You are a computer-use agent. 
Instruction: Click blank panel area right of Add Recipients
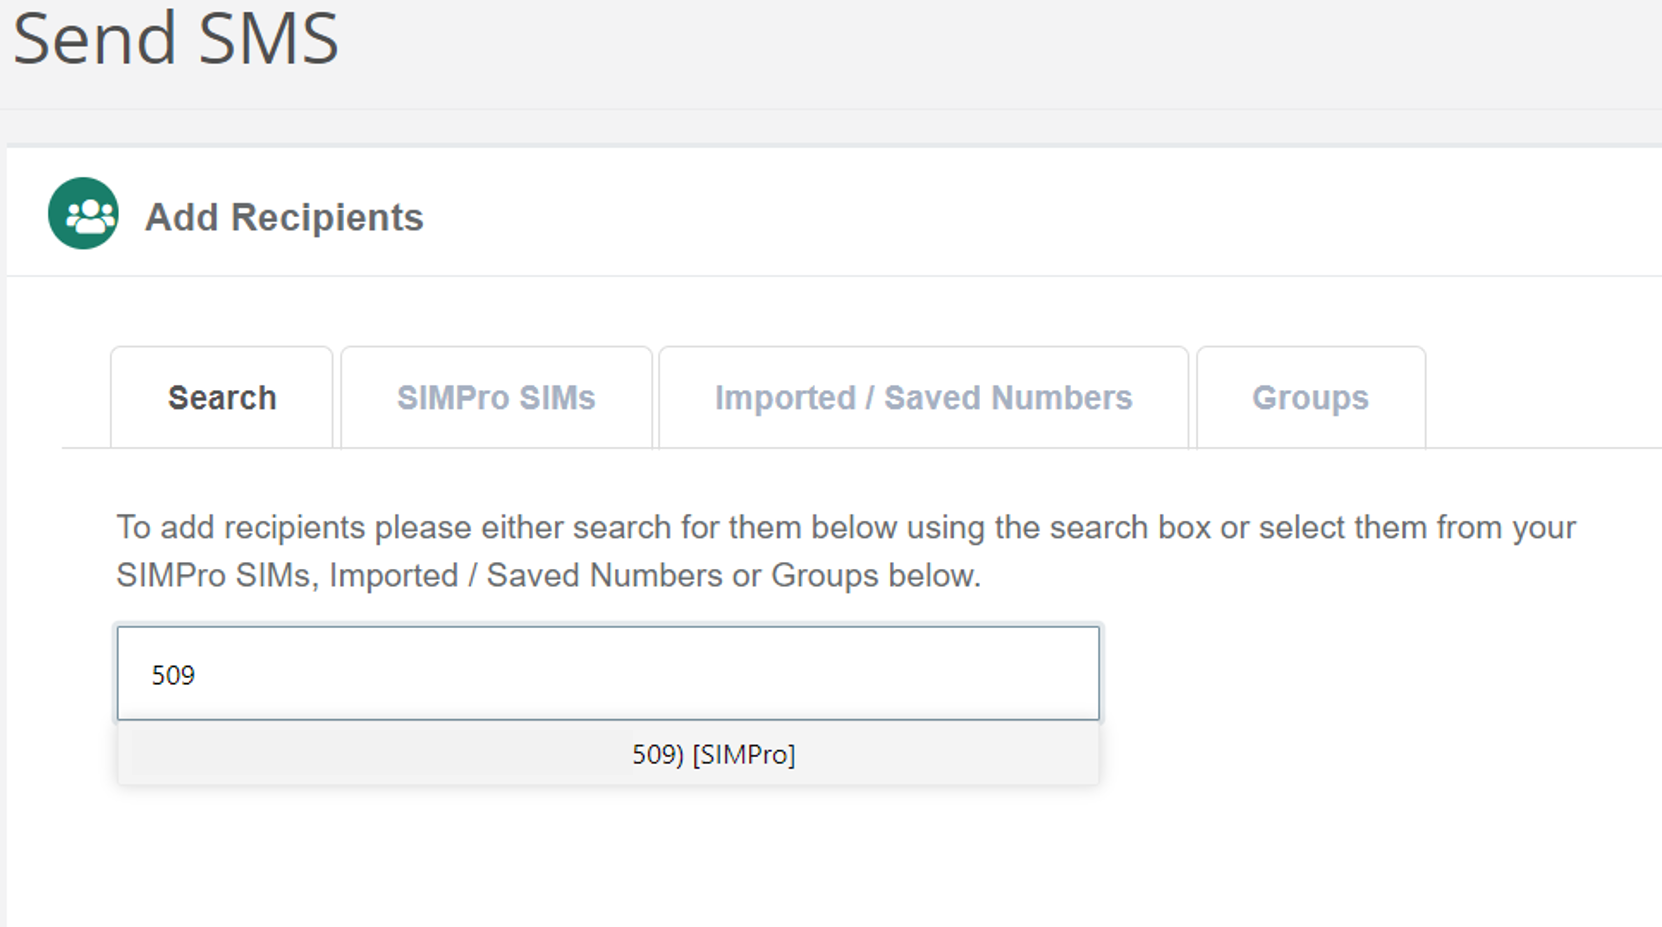pyautogui.click(x=1000, y=215)
